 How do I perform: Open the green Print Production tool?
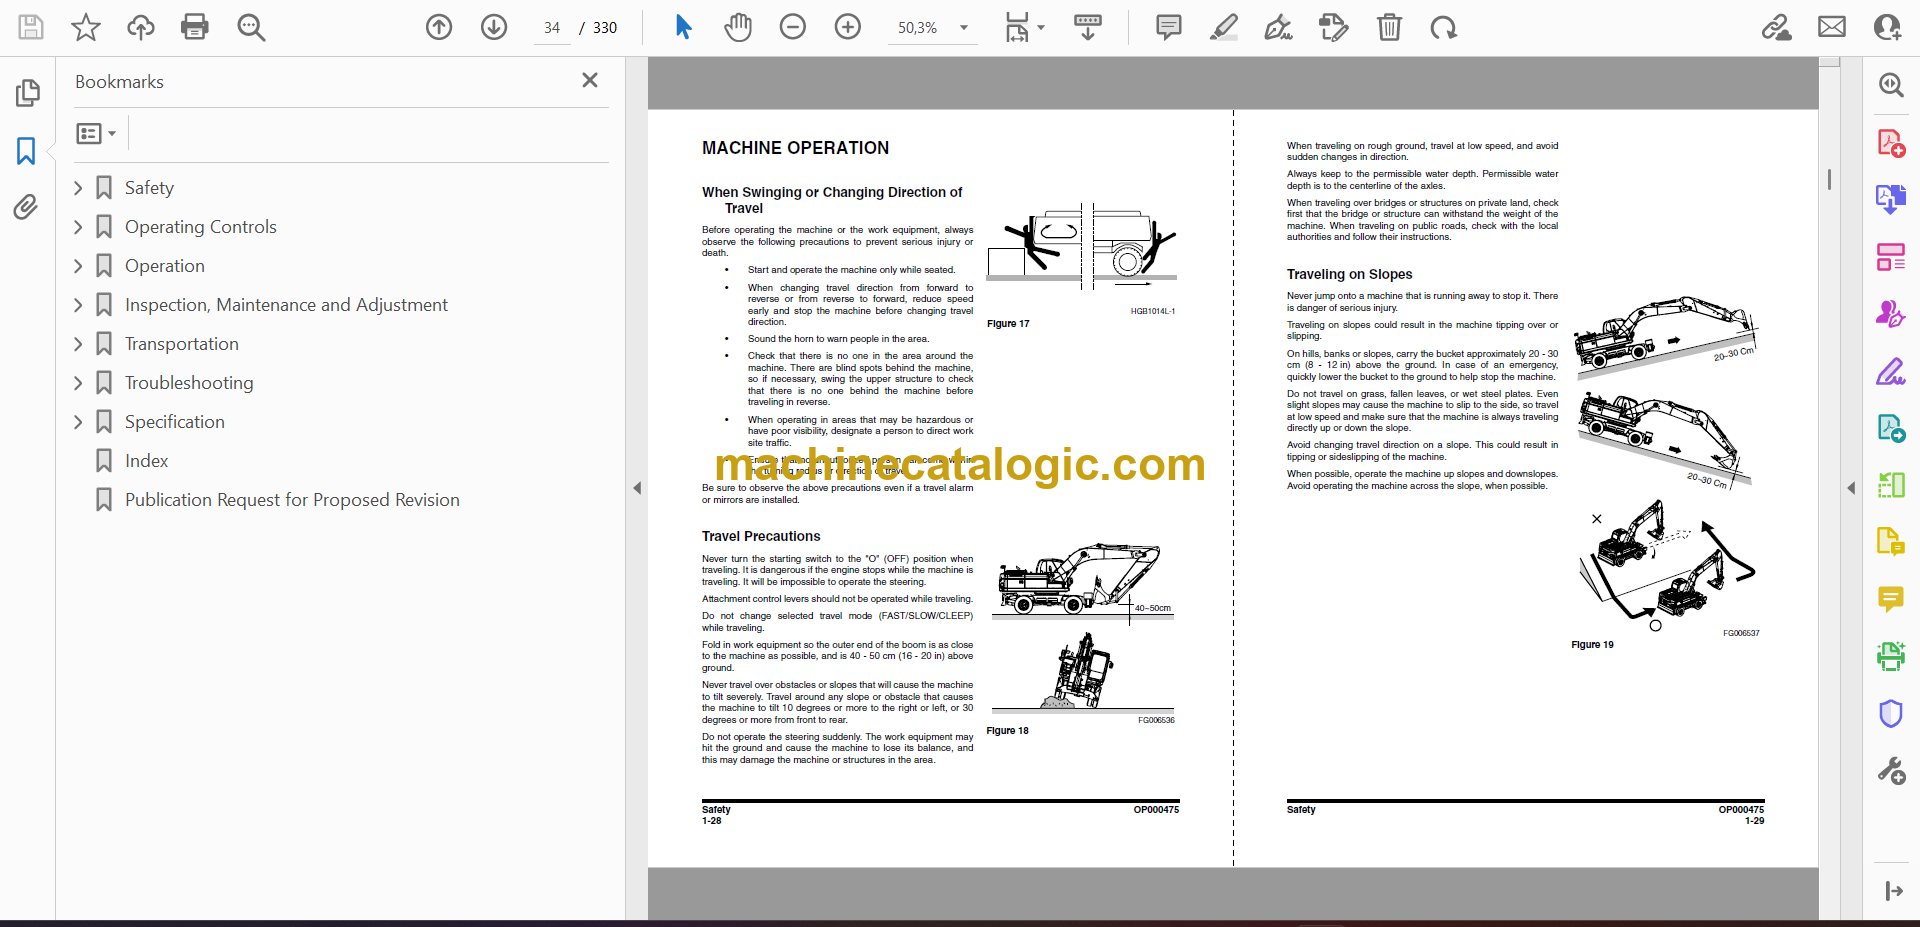pos(1890,656)
